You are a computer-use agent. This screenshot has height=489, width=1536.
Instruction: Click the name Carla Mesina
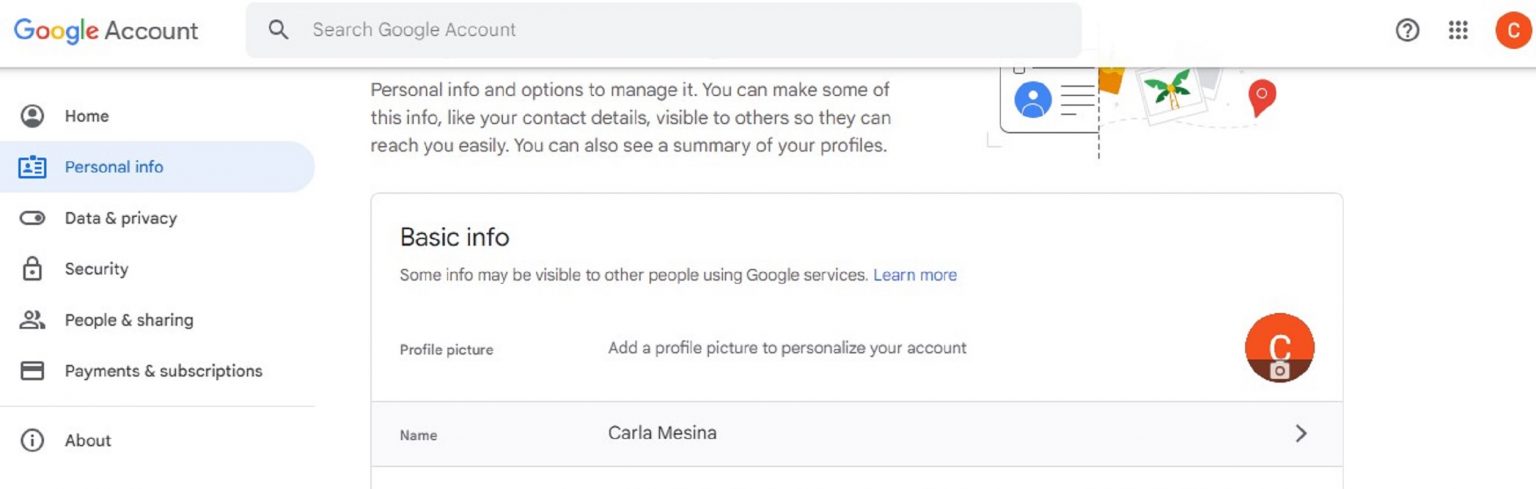tap(662, 433)
